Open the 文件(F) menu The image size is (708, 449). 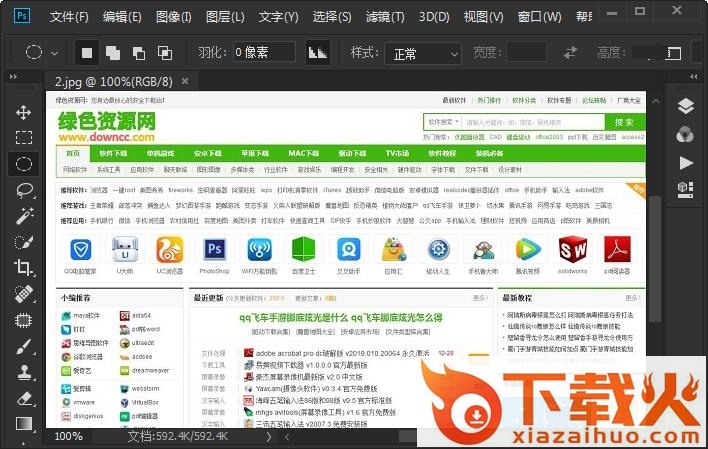pos(69,17)
